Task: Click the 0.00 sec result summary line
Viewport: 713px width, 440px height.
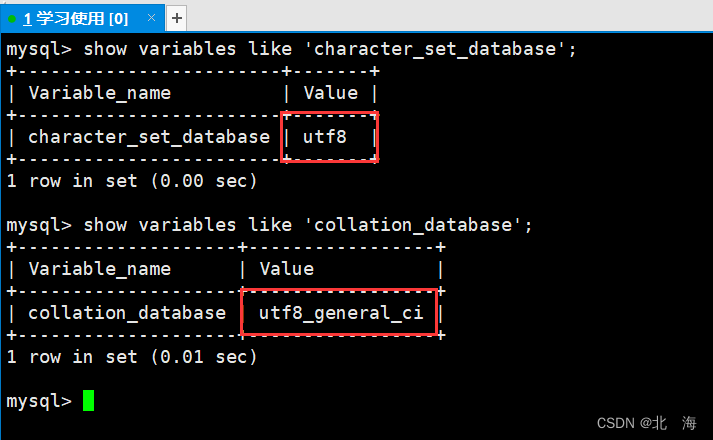Action: [x=132, y=181]
